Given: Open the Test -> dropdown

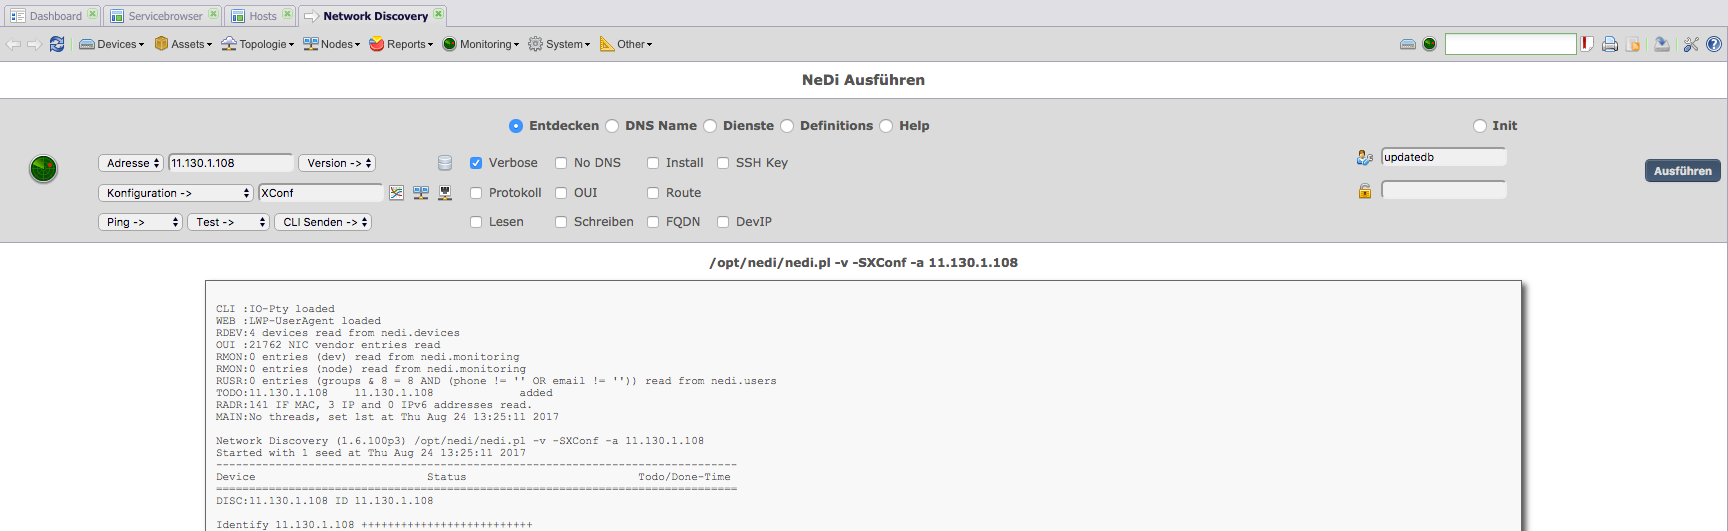Looking at the screenshot, I should pos(228,222).
